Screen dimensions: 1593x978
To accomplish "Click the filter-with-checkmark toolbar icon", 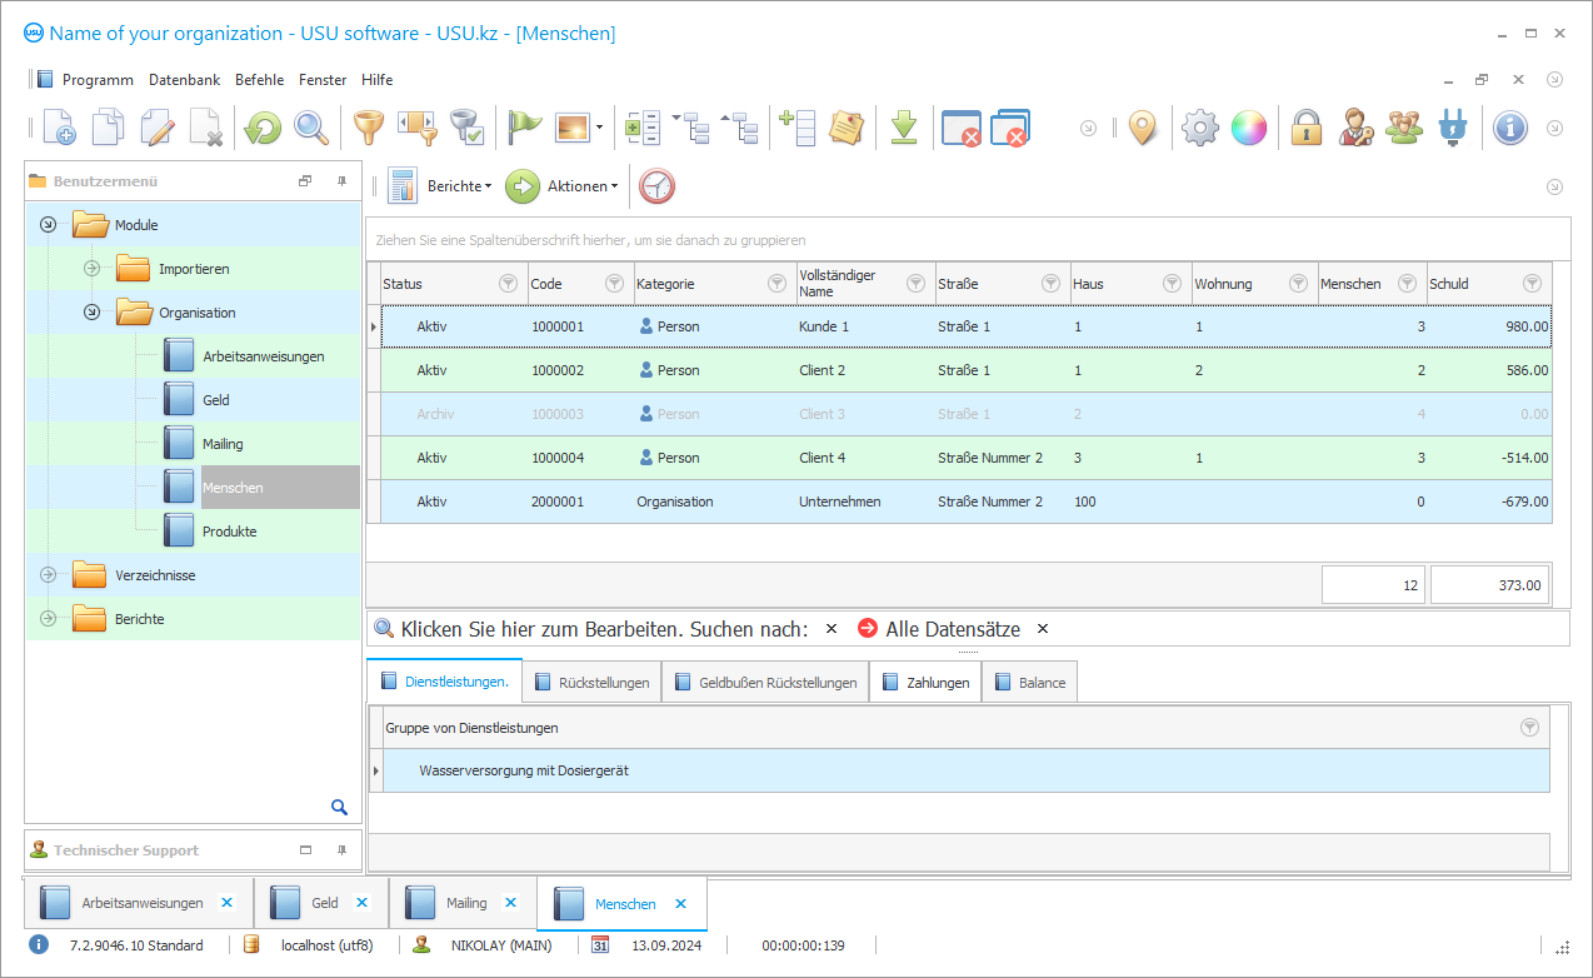I will (x=467, y=128).
